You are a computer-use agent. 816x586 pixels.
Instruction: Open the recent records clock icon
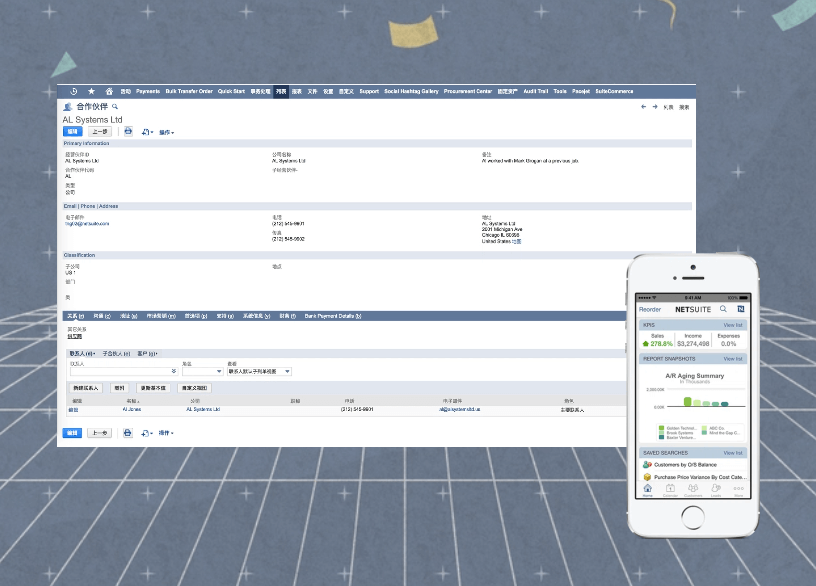click(x=73, y=91)
